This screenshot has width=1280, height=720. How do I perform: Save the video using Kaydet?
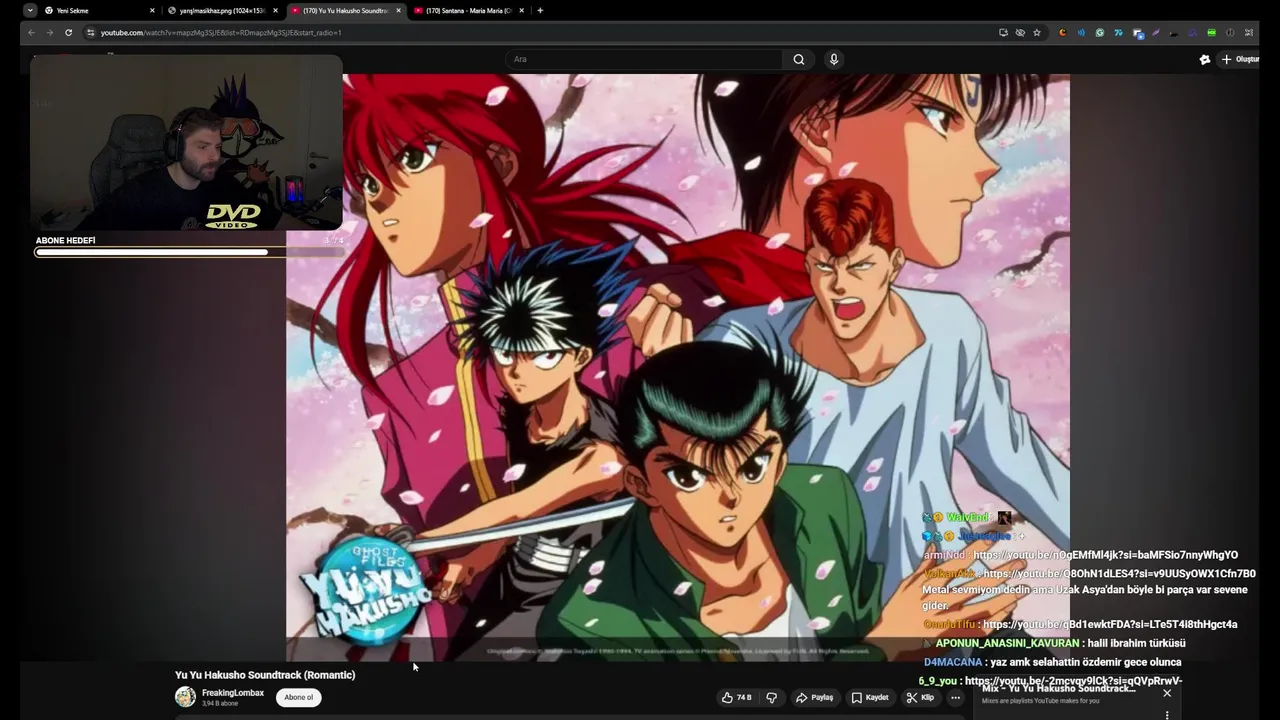(x=869, y=697)
